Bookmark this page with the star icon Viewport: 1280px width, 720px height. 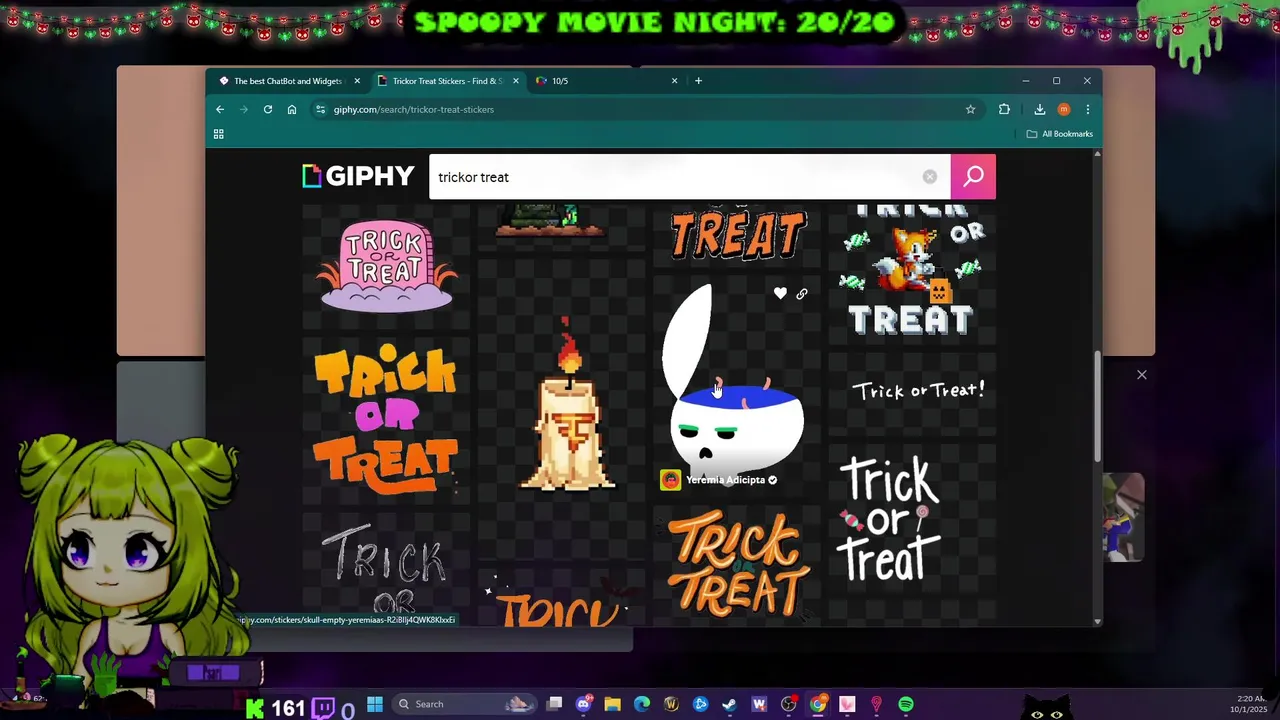tap(970, 109)
